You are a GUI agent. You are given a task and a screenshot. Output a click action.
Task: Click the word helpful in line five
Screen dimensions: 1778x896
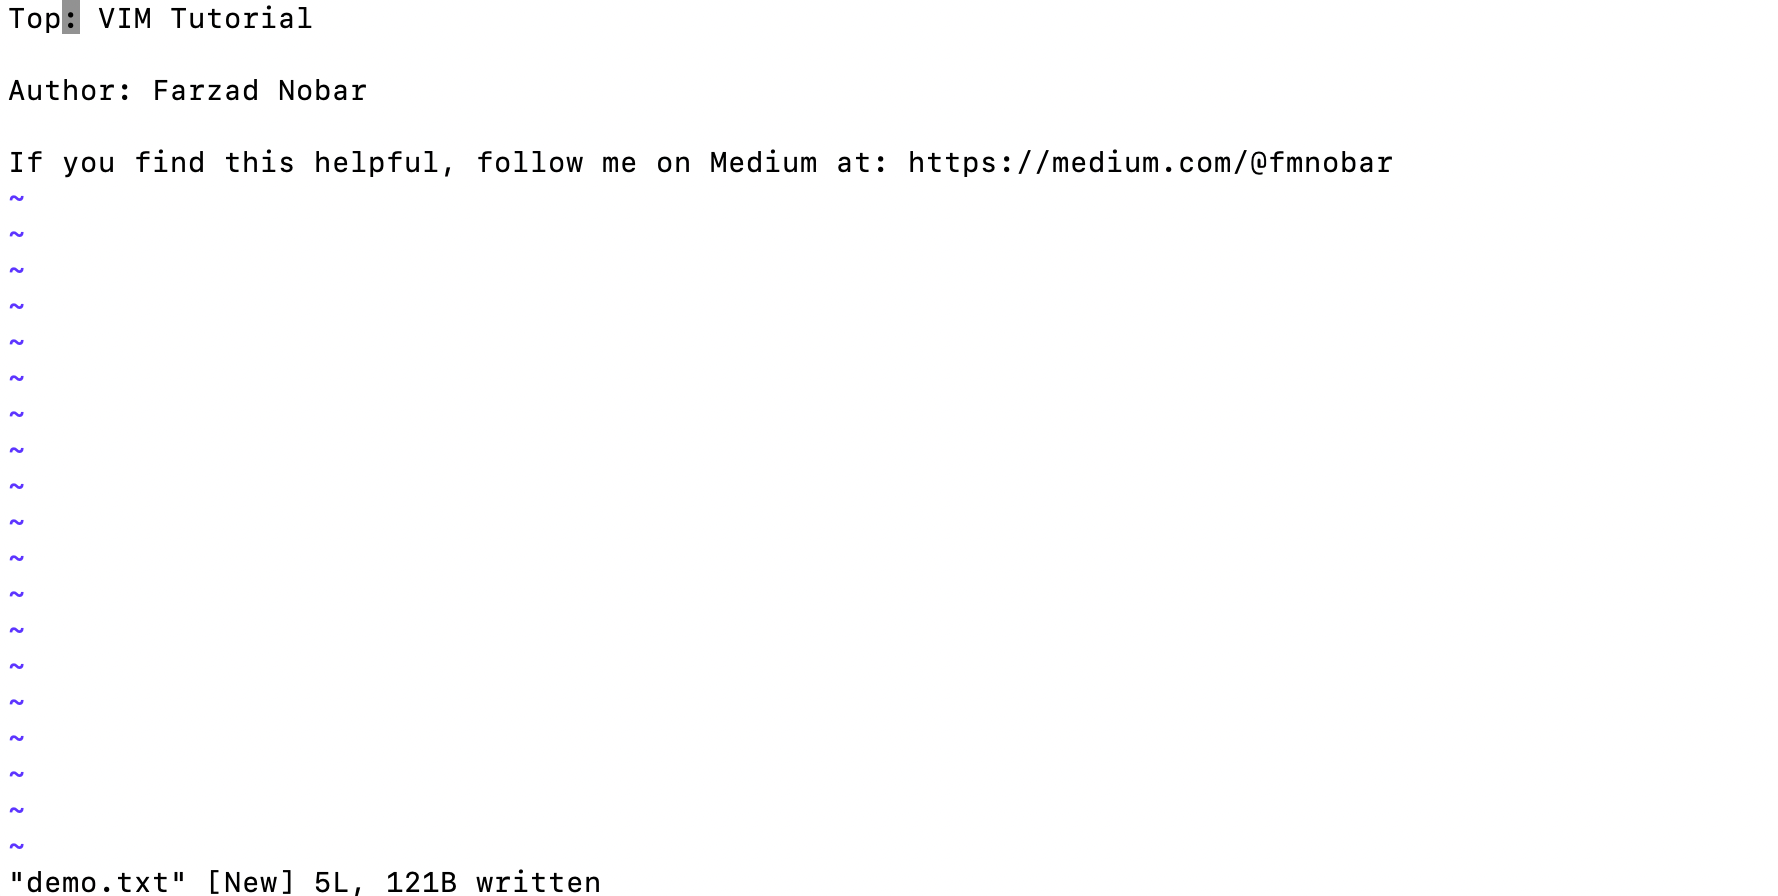click(x=376, y=162)
